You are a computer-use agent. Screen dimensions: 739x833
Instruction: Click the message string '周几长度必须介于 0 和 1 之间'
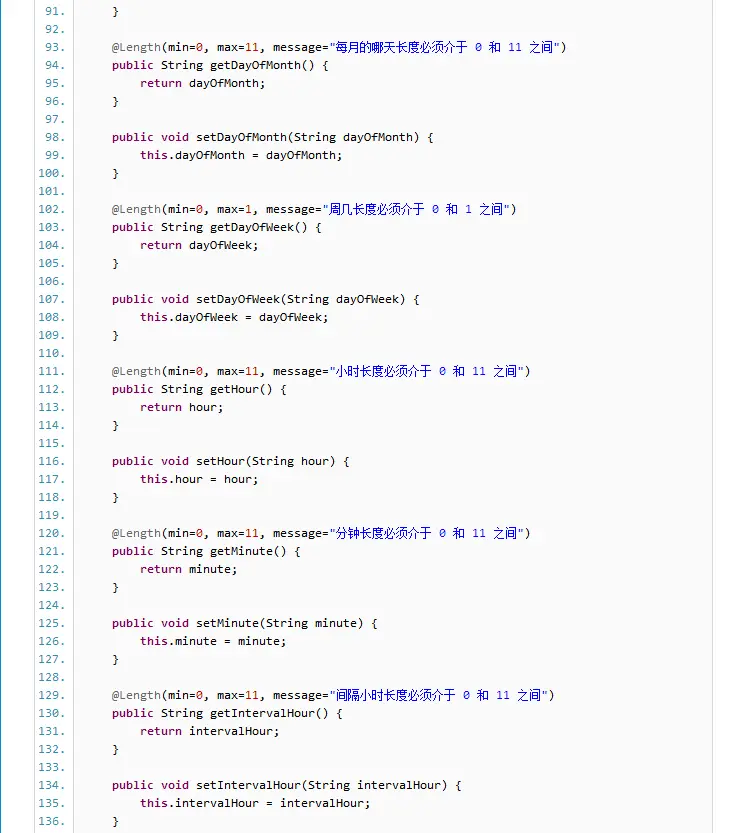pos(416,209)
